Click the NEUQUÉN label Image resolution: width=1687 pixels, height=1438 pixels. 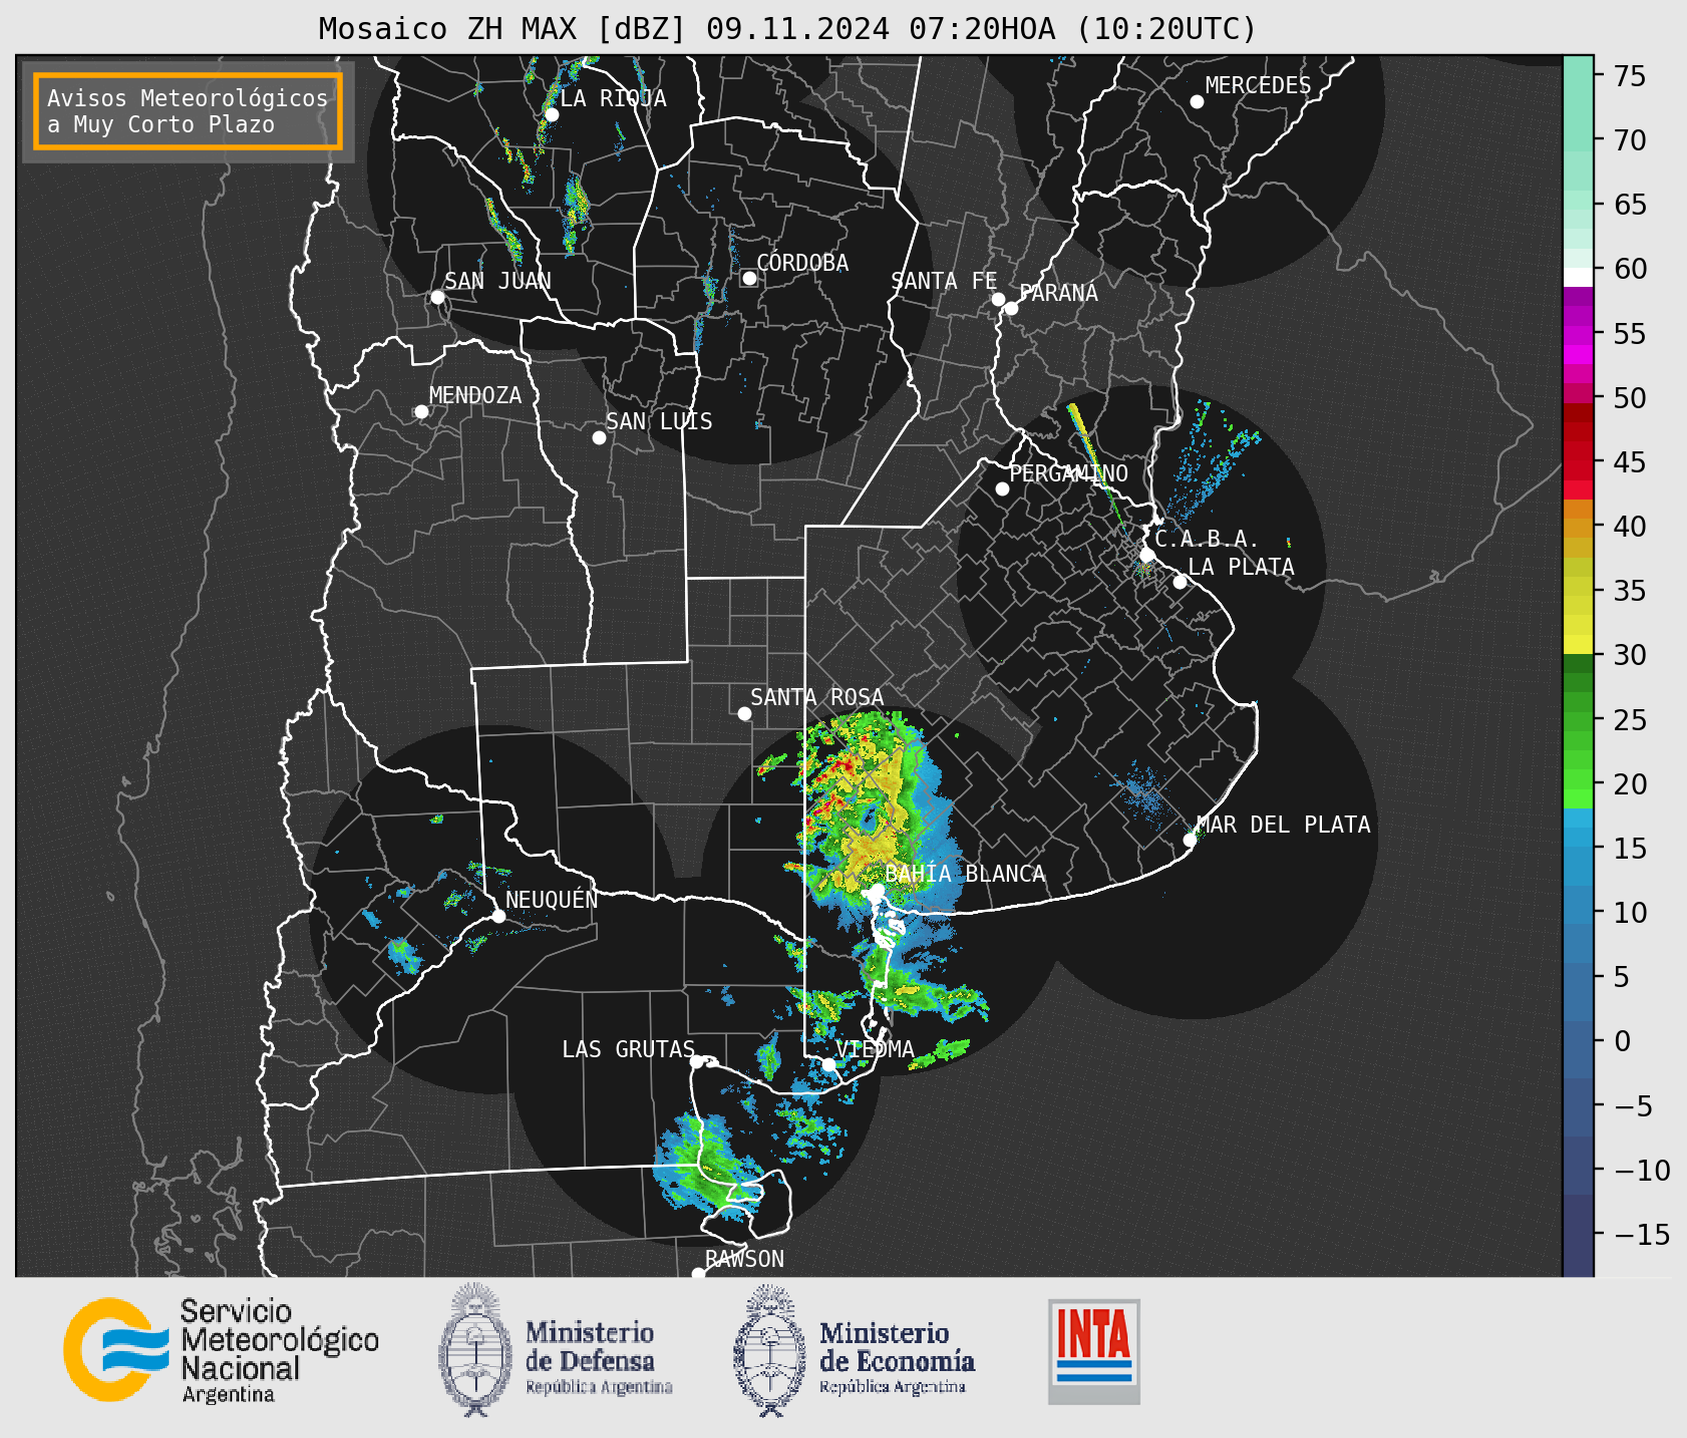click(x=552, y=899)
